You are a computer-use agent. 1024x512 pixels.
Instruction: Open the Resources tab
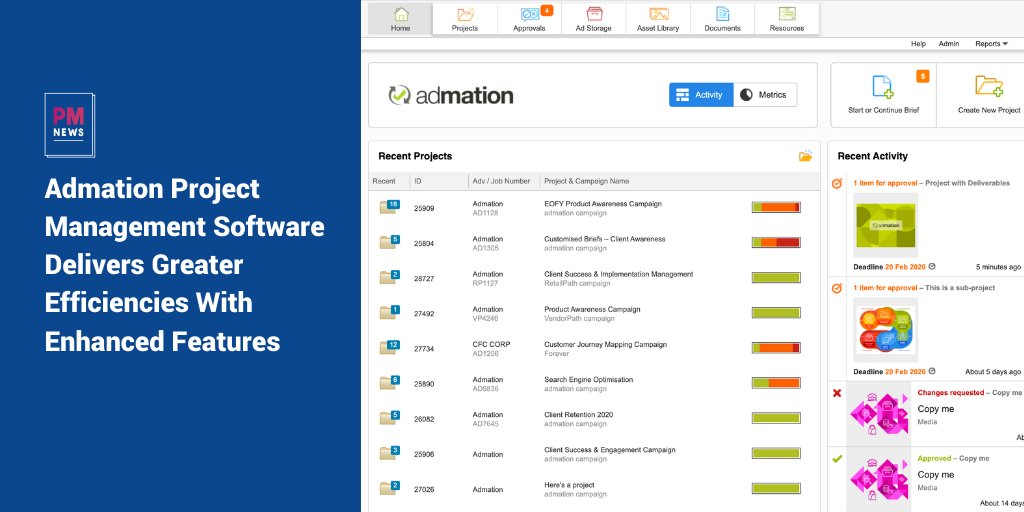click(x=786, y=18)
